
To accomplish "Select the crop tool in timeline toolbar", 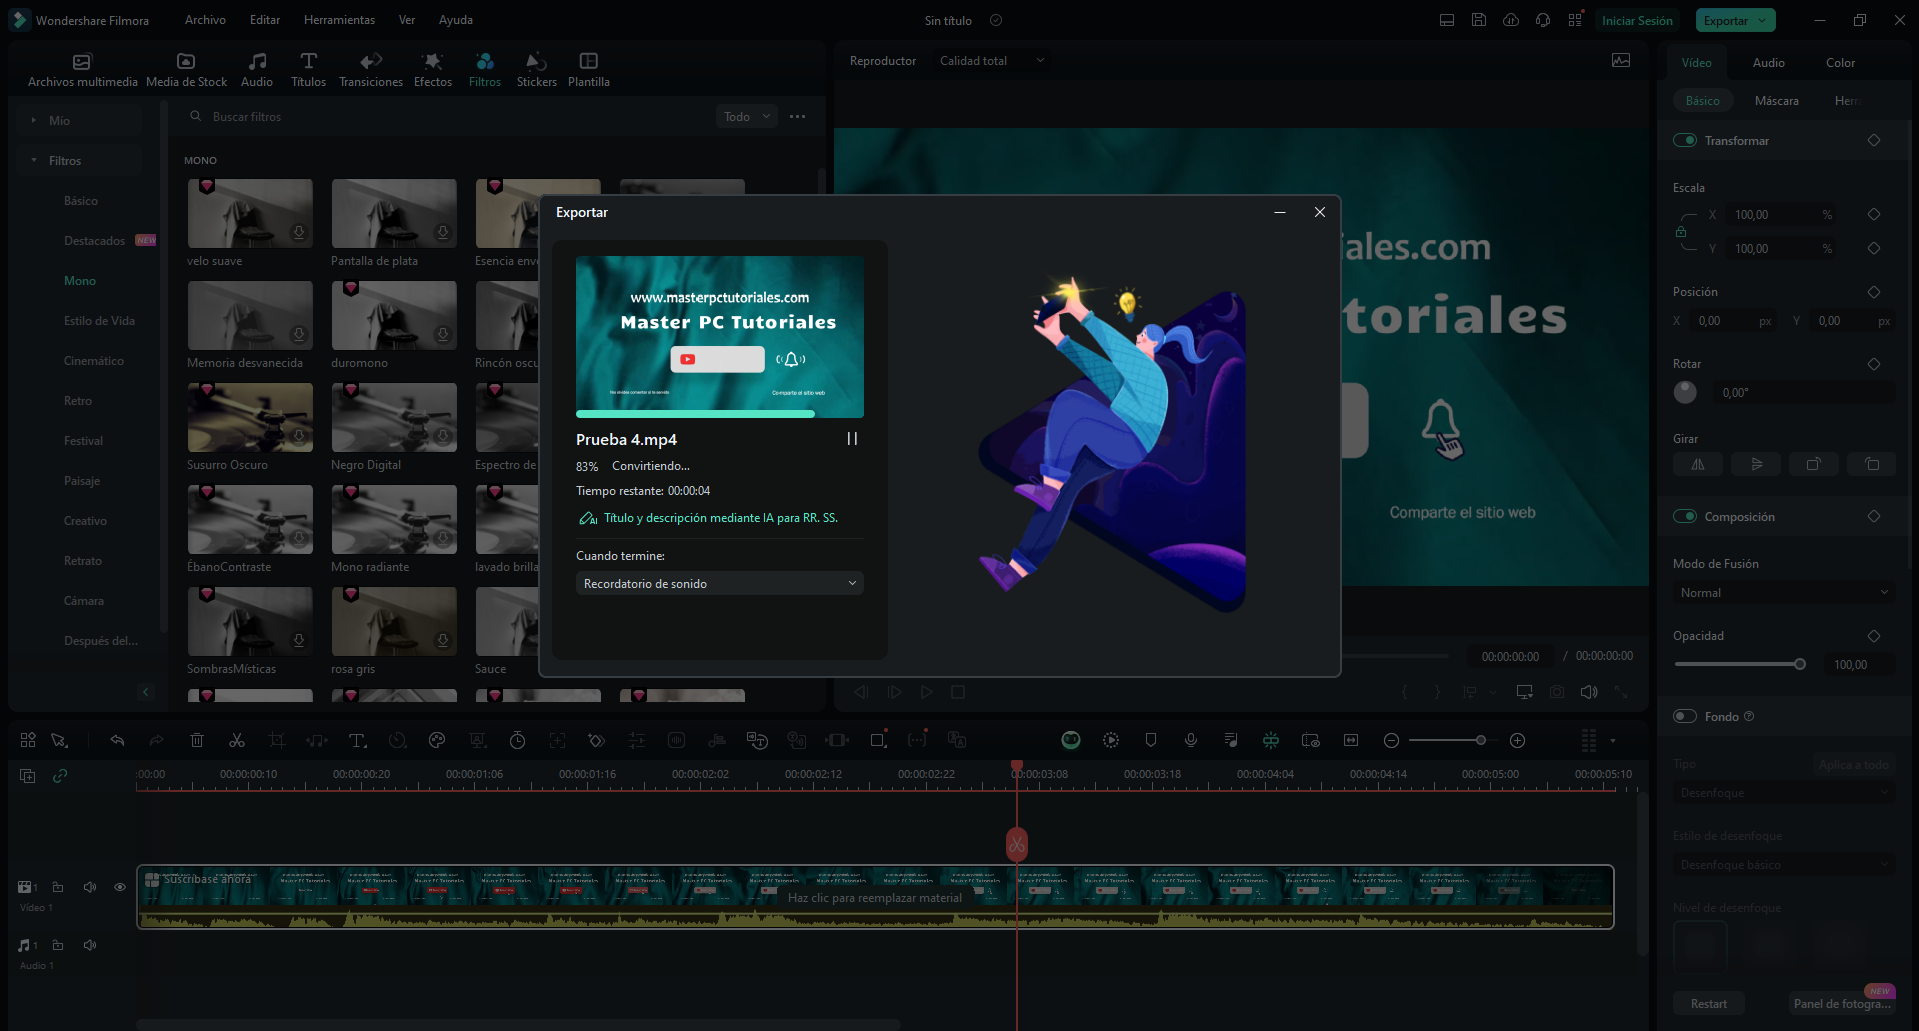I will tap(277, 740).
